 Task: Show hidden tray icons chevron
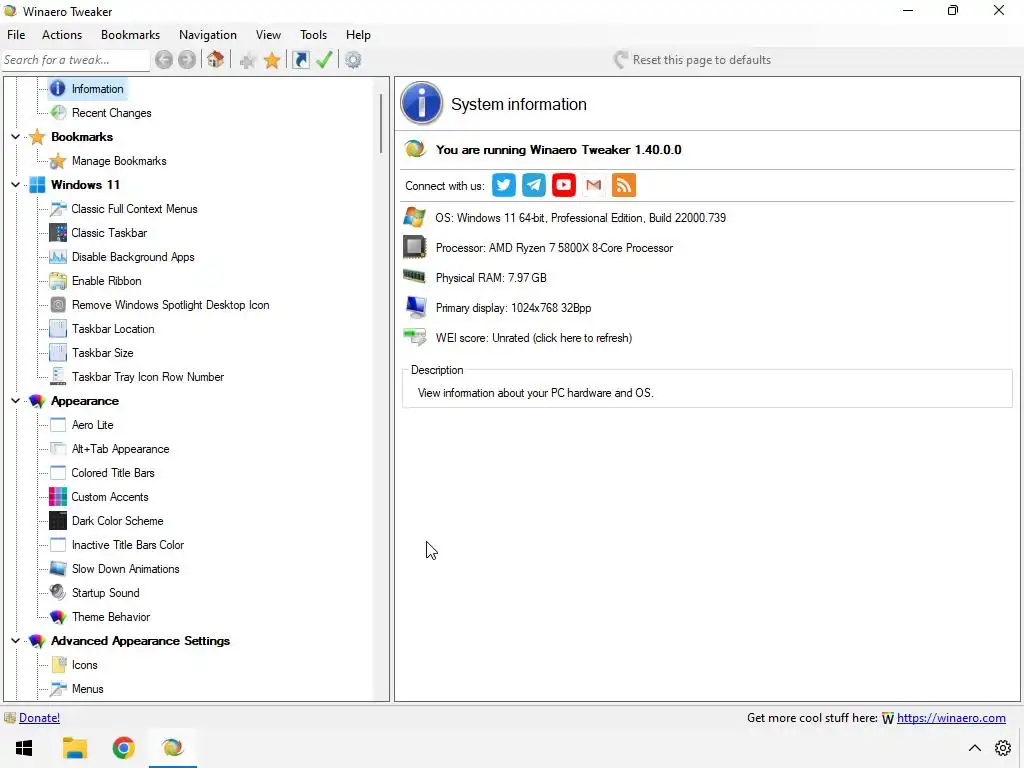click(x=974, y=748)
